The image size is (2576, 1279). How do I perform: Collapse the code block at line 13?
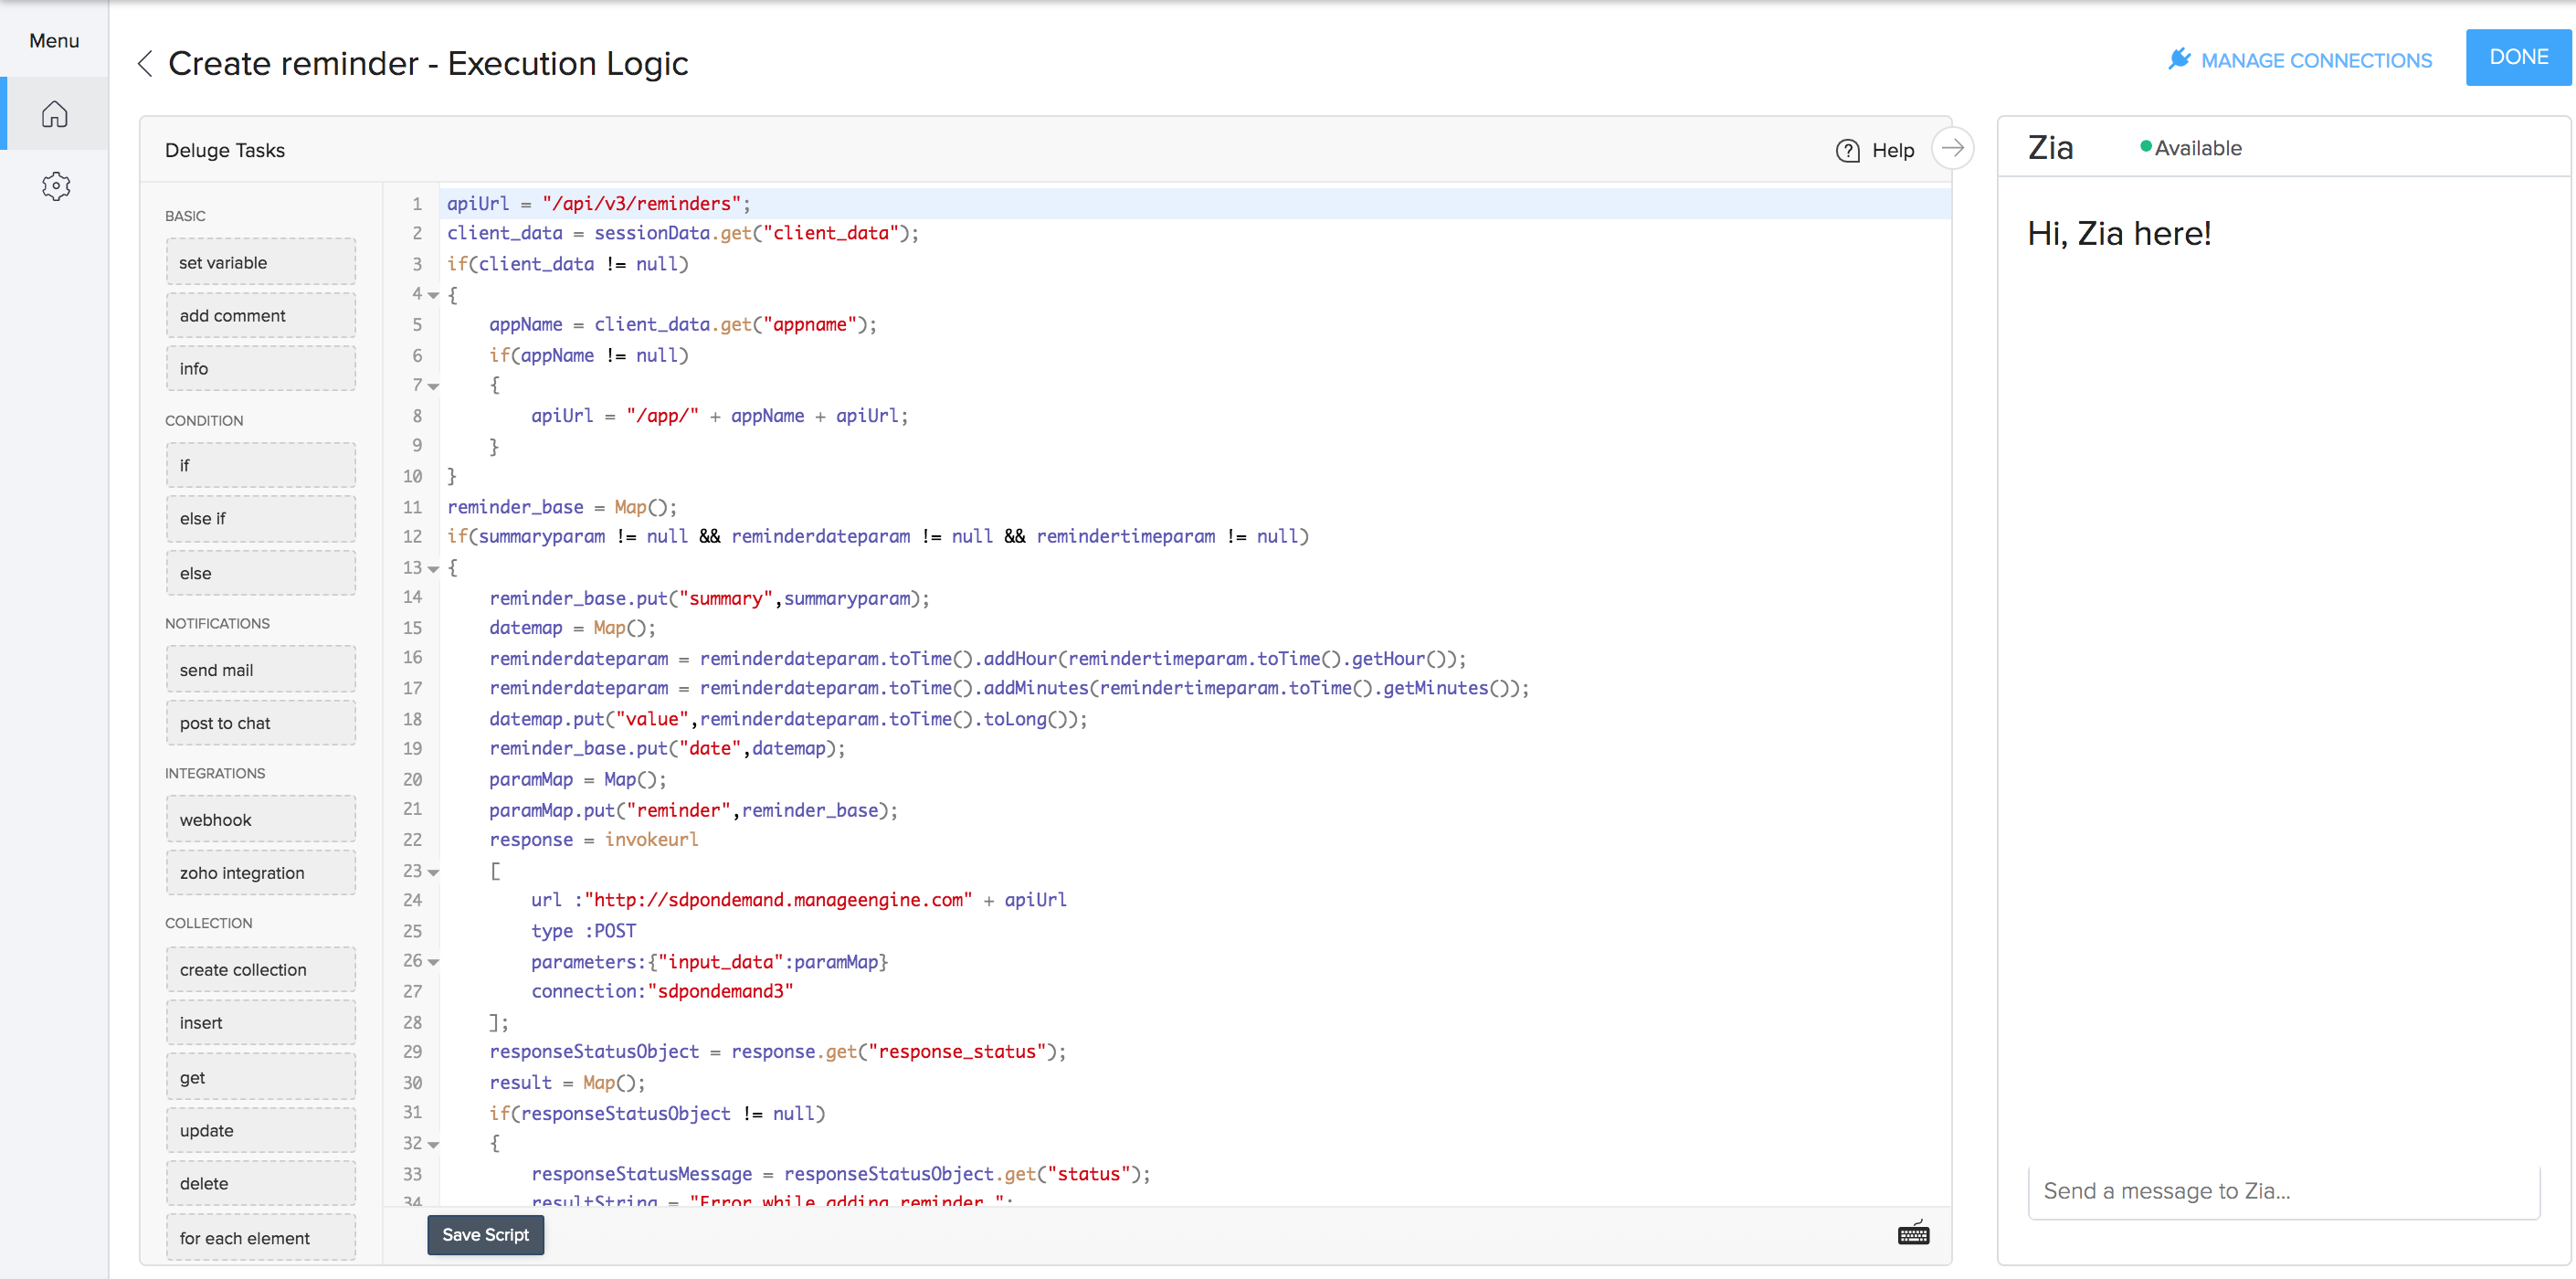pos(433,568)
